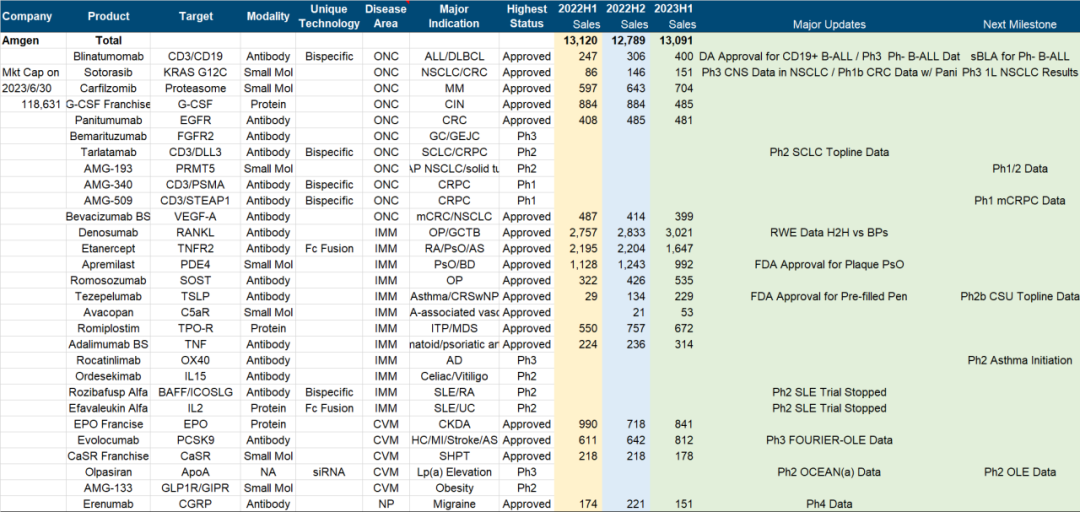Select the CD3/STEAP1 target cell
Screen dimensions: 1080x512
[x=196, y=201]
